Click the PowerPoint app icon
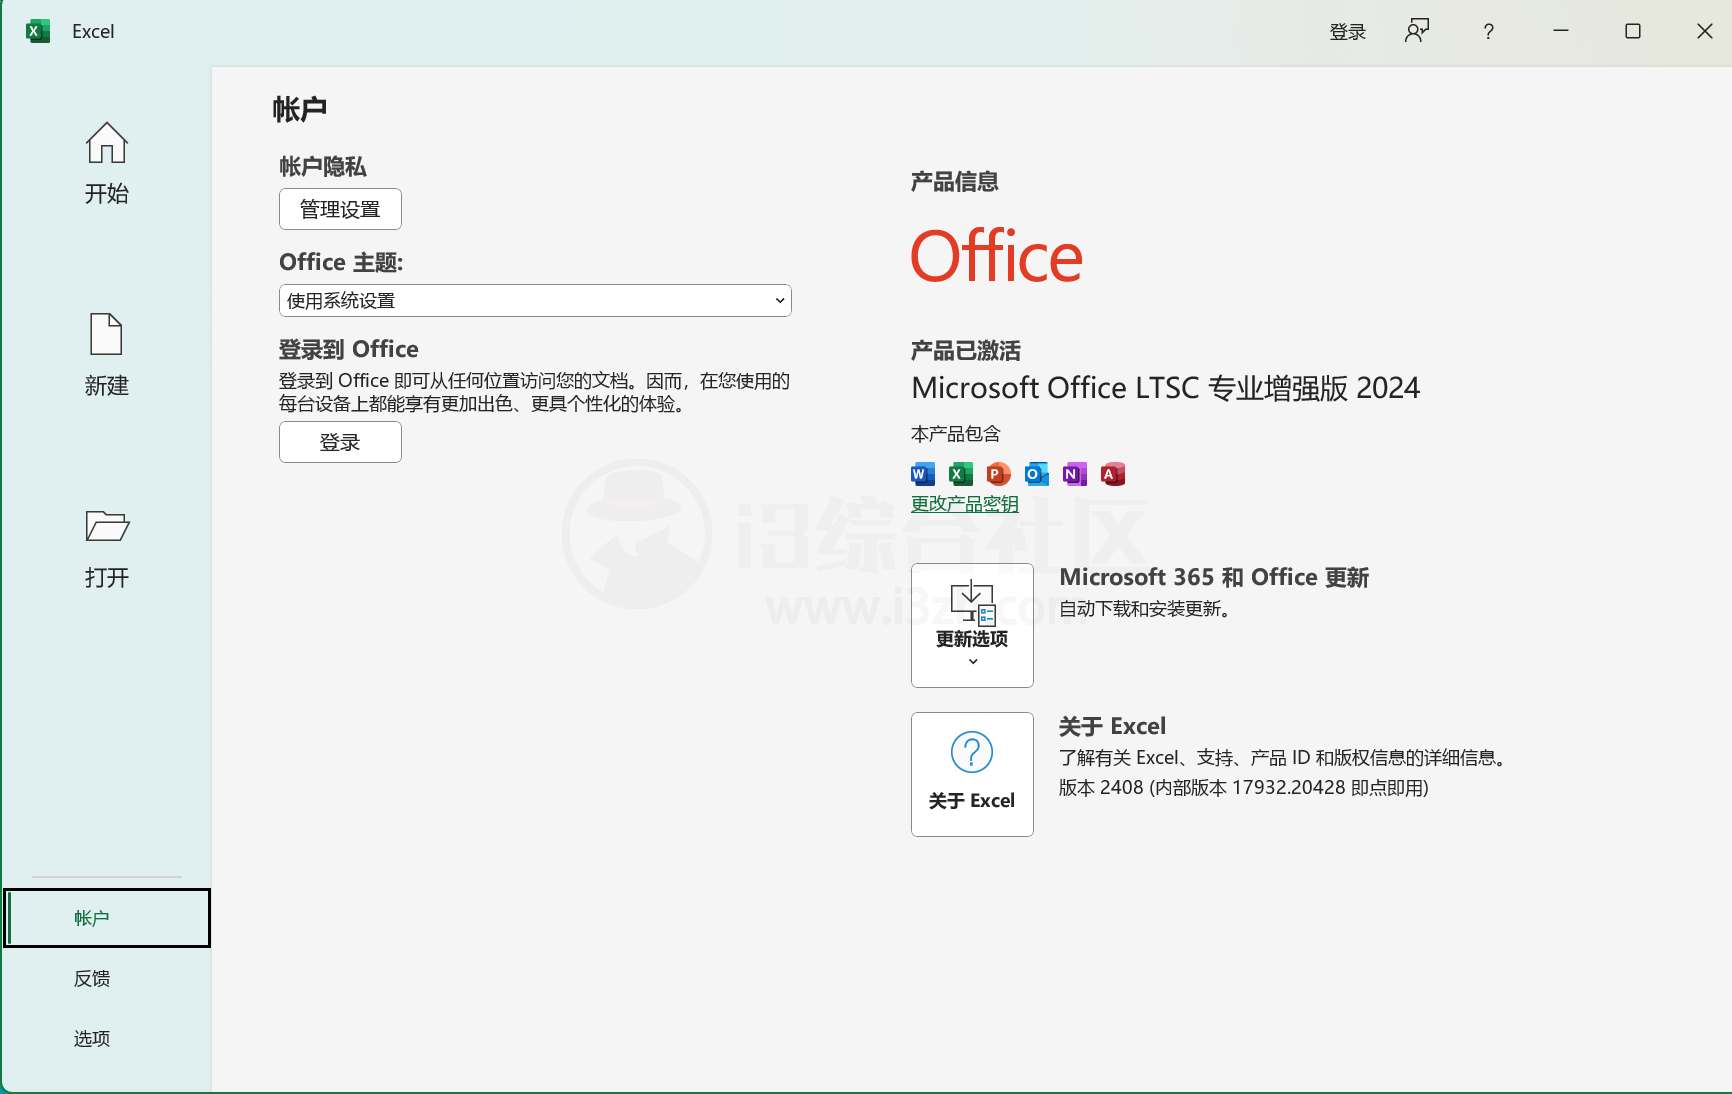This screenshot has width=1732, height=1094. pos(998,474)
